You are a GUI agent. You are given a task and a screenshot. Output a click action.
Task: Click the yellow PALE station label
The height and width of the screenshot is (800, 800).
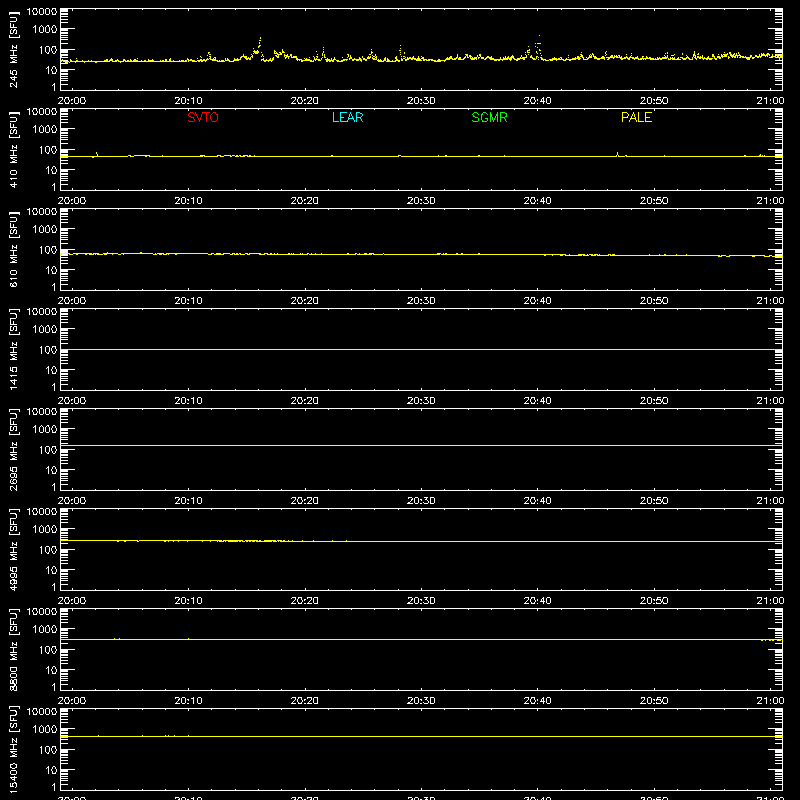tap(636, 117)
